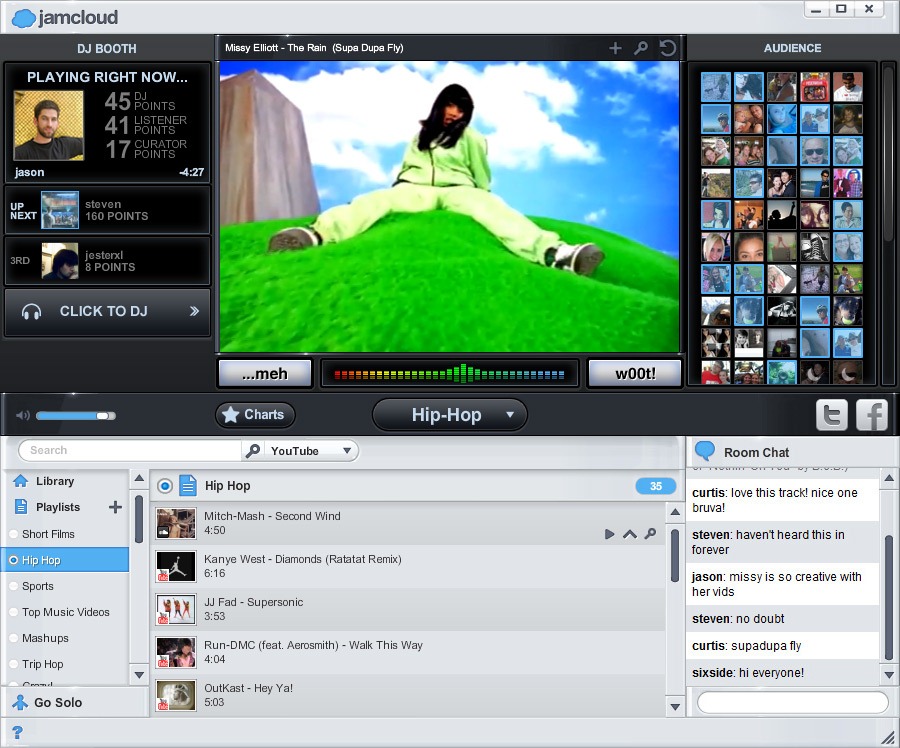The height and width of the screenshot is (748, 900).
Task: Open the Hip-Hop genre dropdown
Action: click(x=449, y=414)
